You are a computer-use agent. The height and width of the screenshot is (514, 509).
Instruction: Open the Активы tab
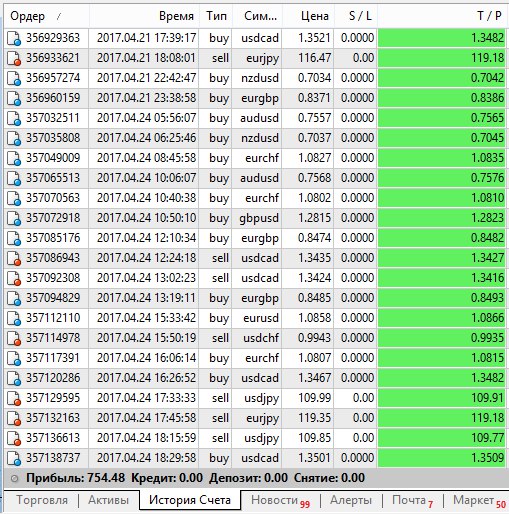(109, 500)
